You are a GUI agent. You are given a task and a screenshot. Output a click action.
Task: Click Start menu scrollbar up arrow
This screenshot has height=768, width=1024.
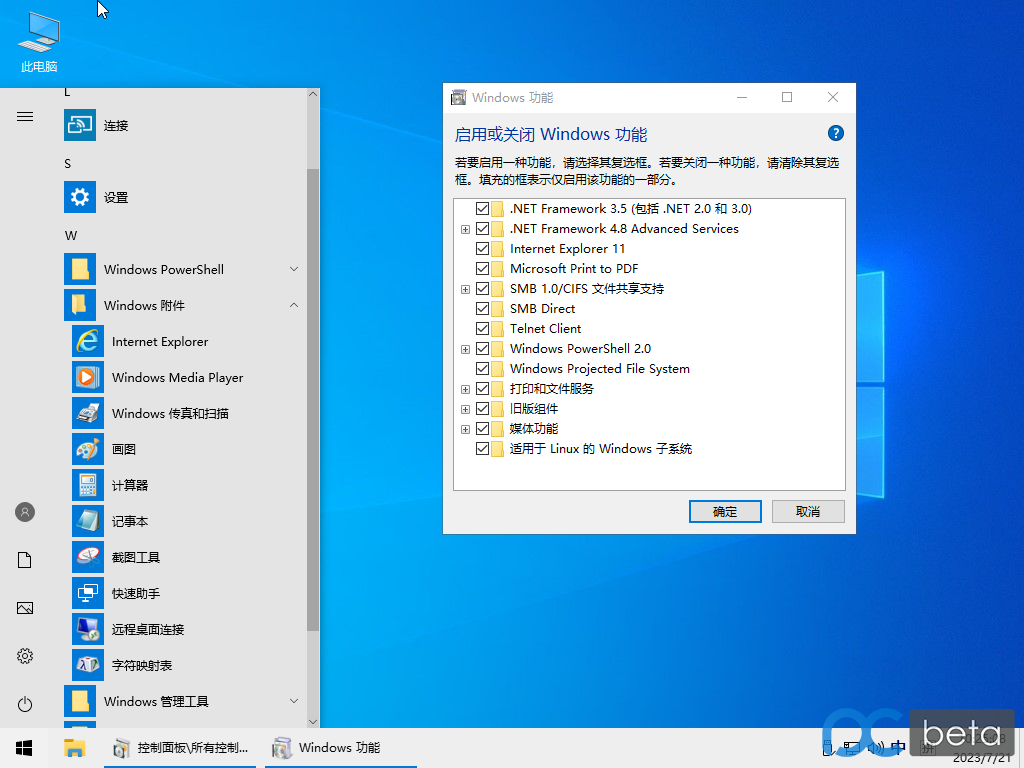[313, 94]
